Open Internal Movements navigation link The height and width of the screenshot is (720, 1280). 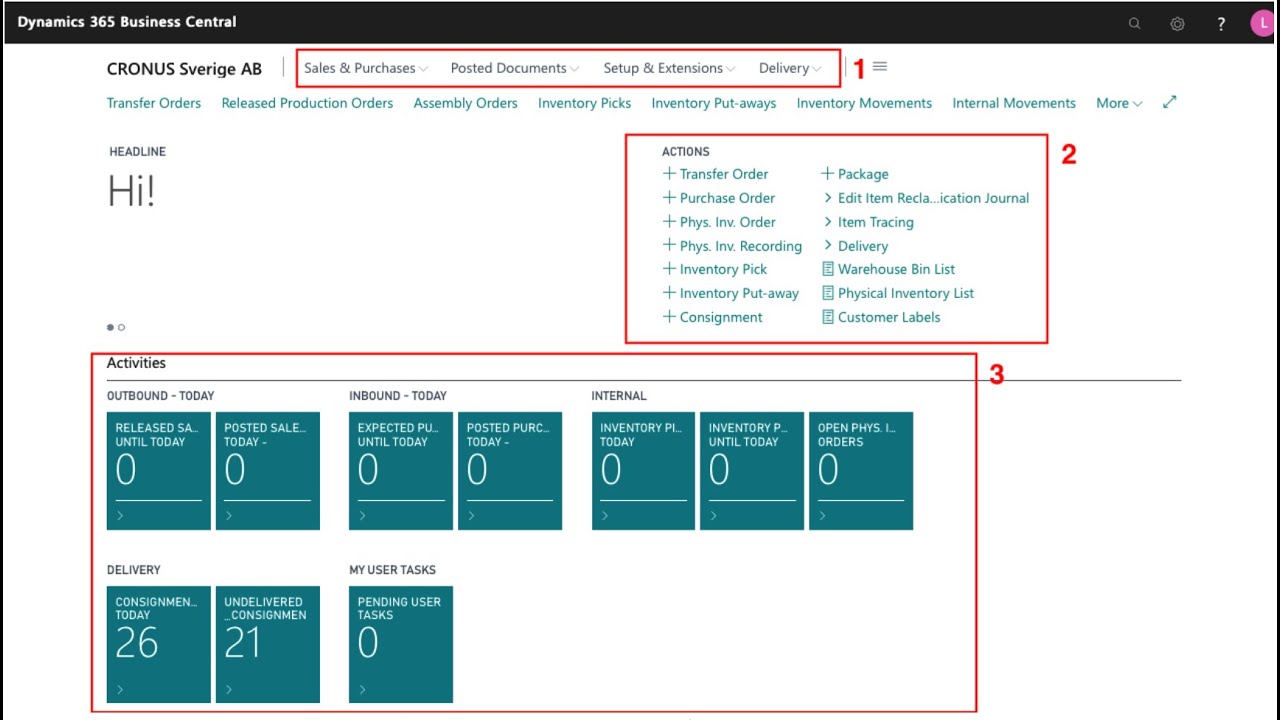pyautogui.click(x=1014, y=103)
